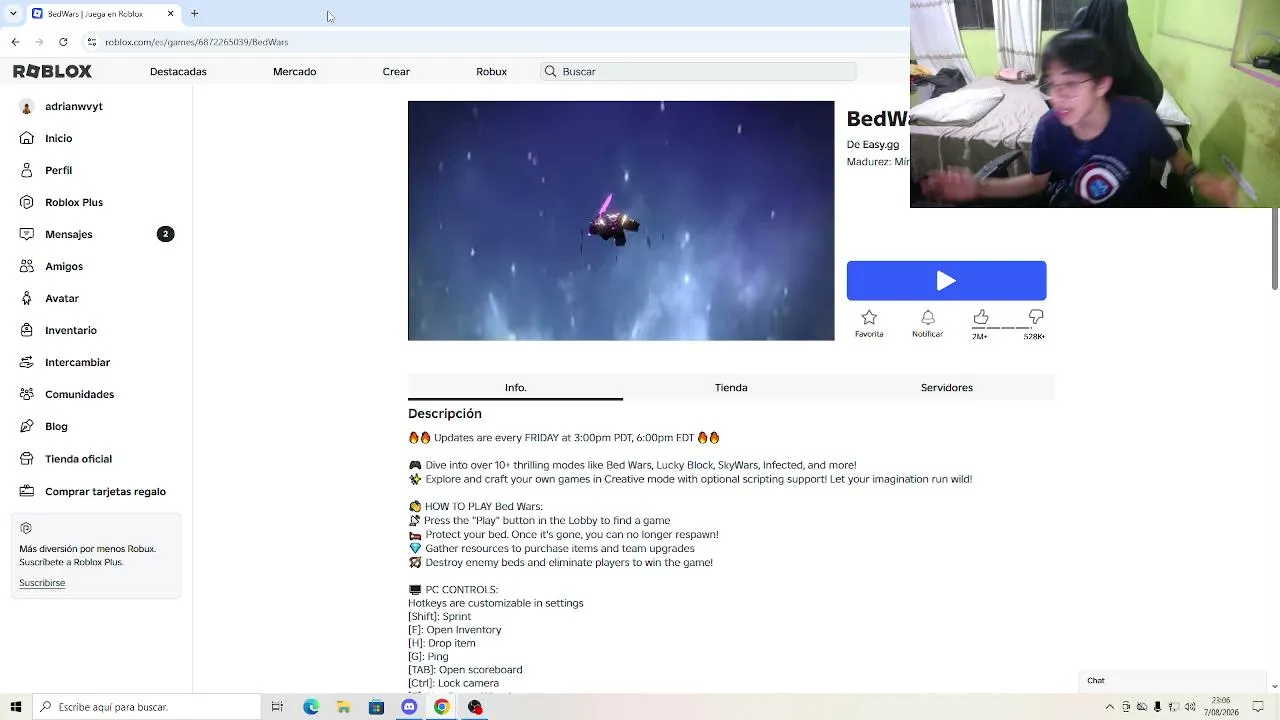Image resolution: width=1280 pixels, height=720 pixels.
Task: Add BedWars to favorites with the star
Action: pyautogui.click(x=869, y=318)
